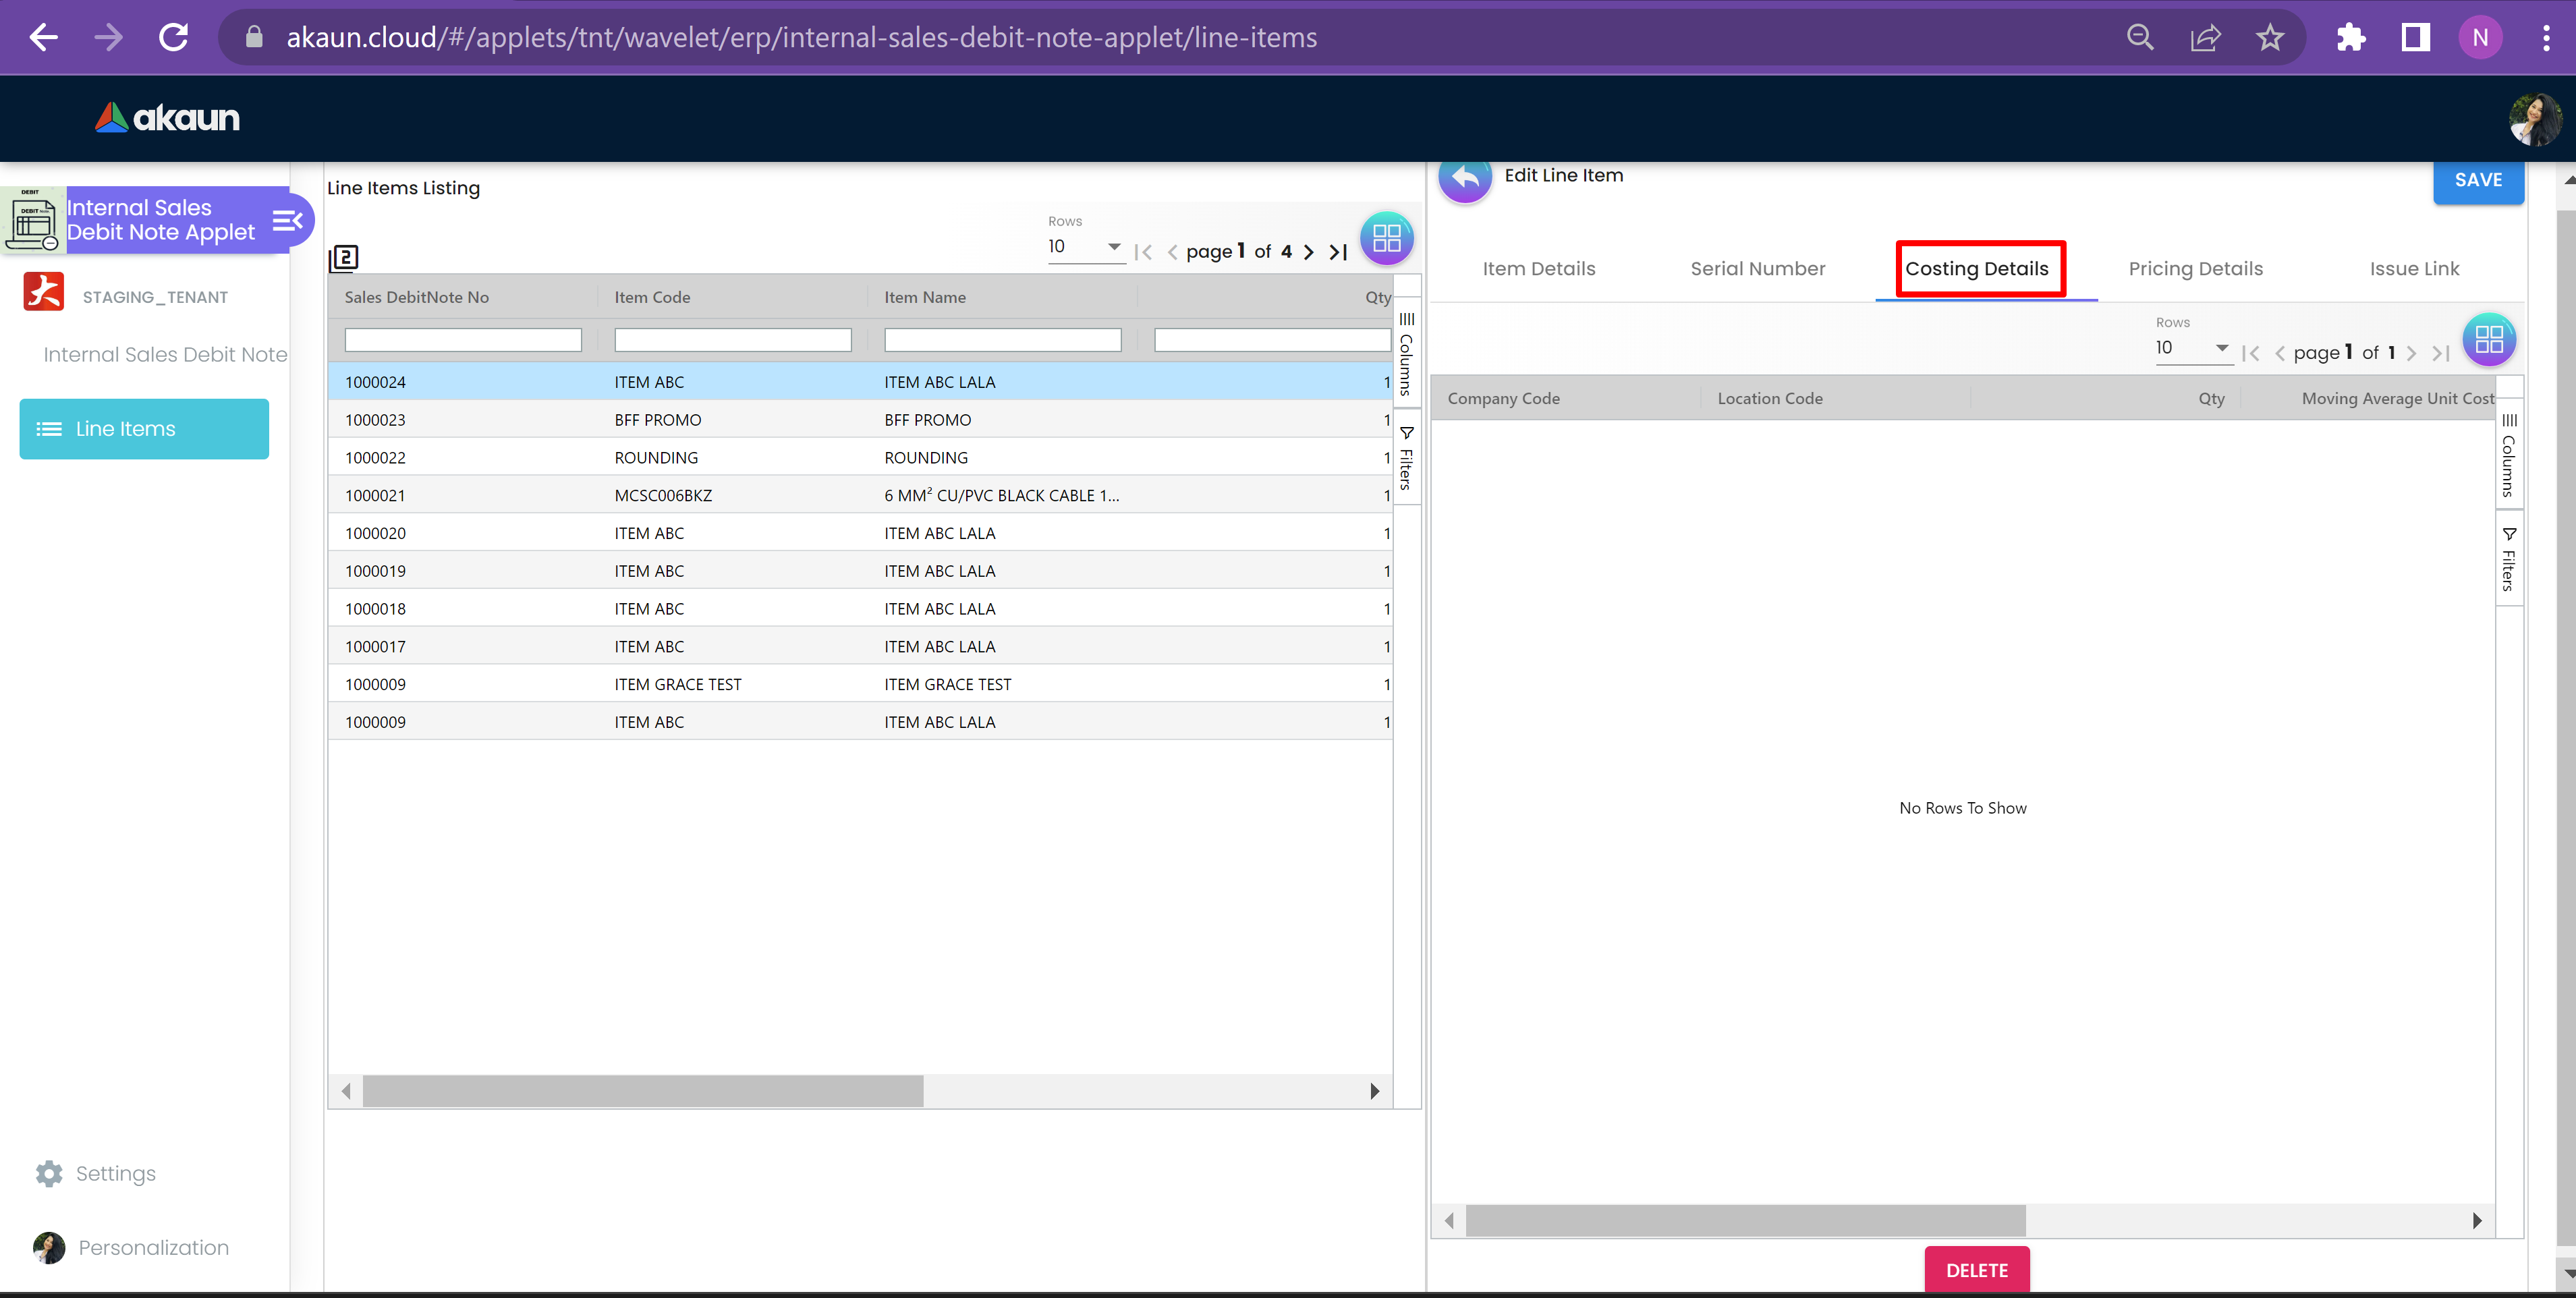Click browser extensions puzzle icon
Screen dimensions: 2576x1298
tap(2350, 38)
